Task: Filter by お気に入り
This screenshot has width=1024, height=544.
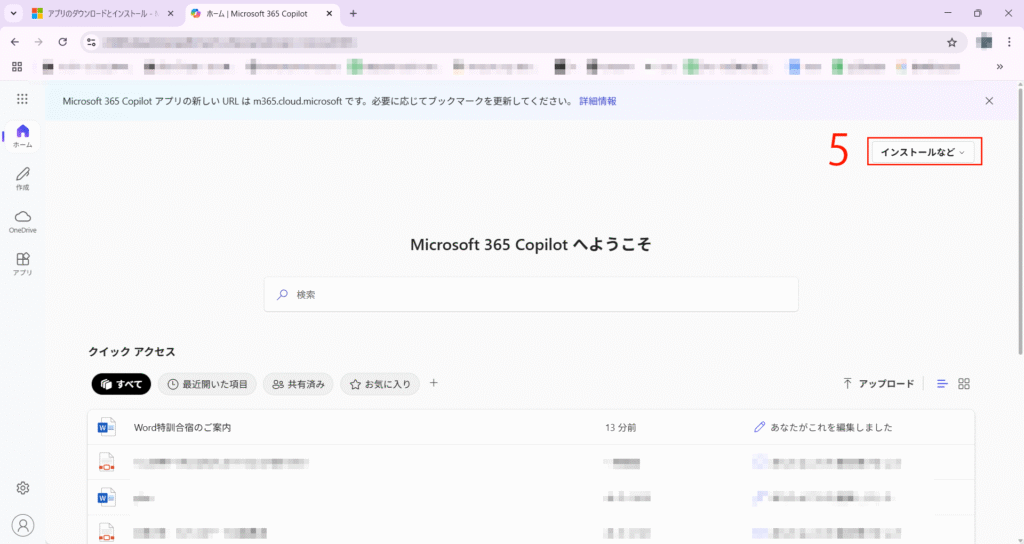Action: pyautogui.click(x=381, y=384)
